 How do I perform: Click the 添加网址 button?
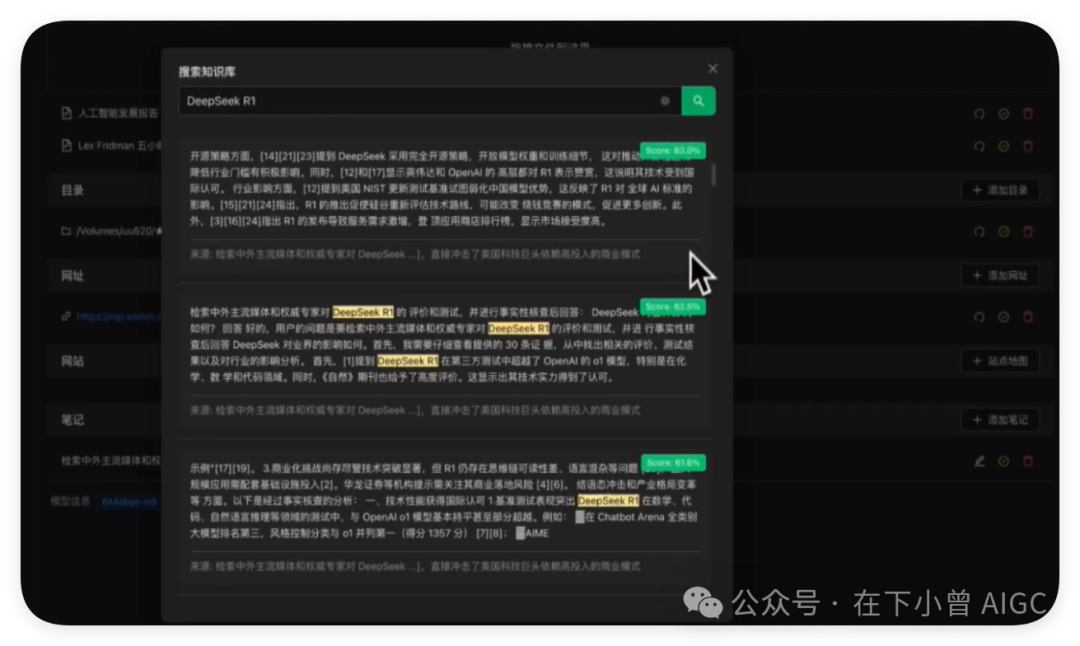pyautogui.click(x=999, y=275)
